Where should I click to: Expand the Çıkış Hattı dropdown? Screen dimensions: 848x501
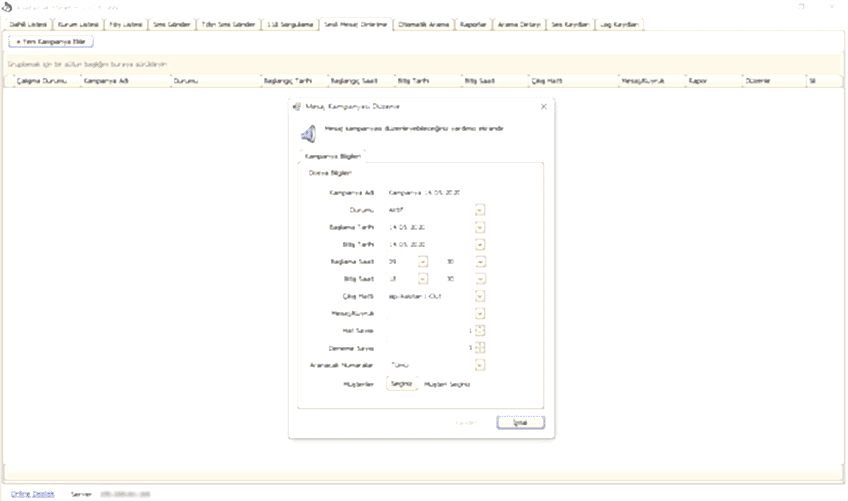coord(480,296)
